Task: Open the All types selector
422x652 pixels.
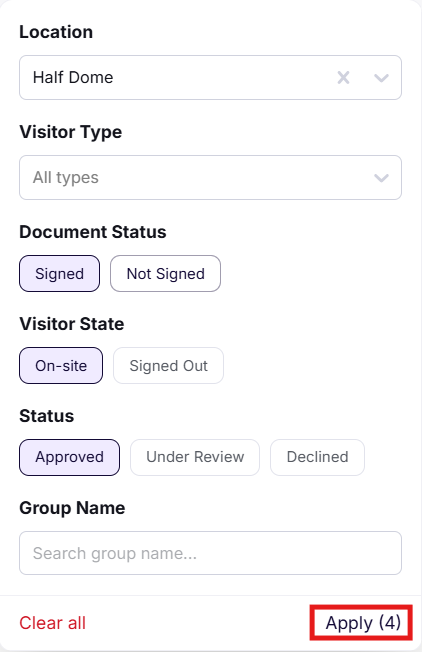Action: pos(210,178)
